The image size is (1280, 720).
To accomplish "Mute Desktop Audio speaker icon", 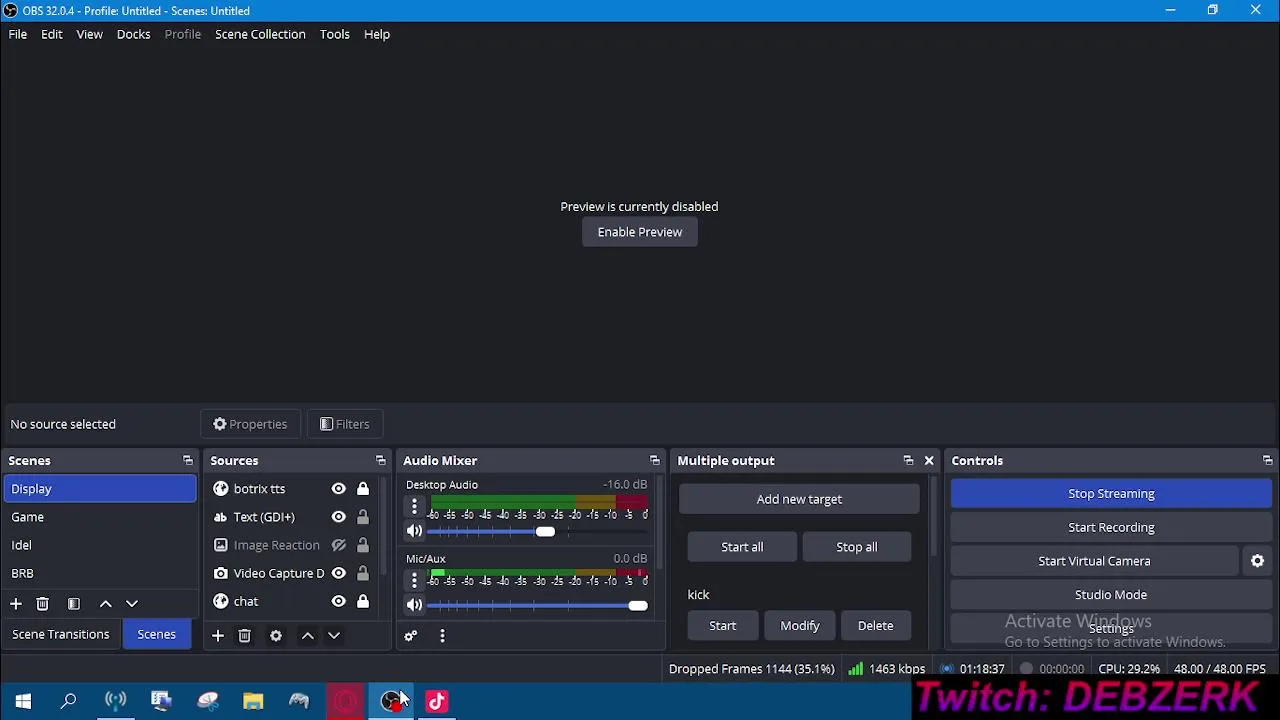I will point(414,531).
